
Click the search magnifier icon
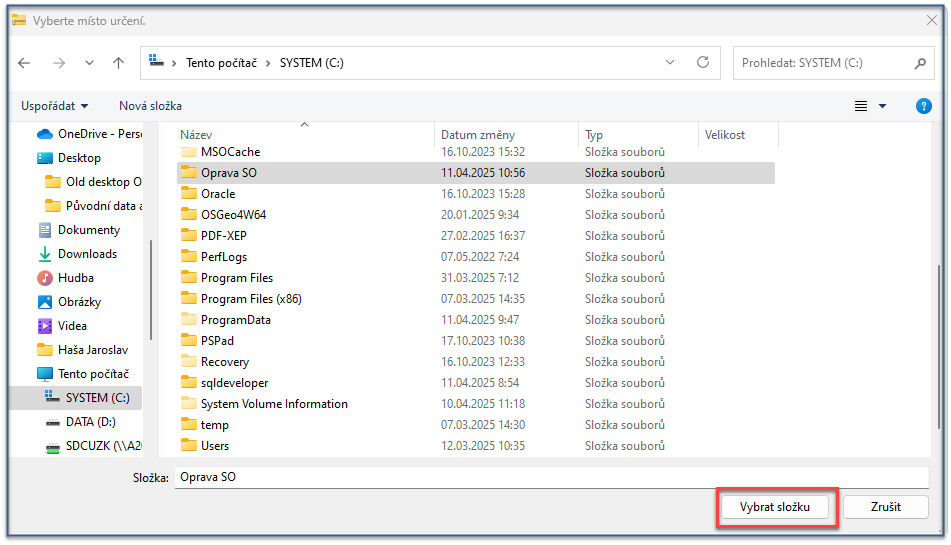[920, 63]
